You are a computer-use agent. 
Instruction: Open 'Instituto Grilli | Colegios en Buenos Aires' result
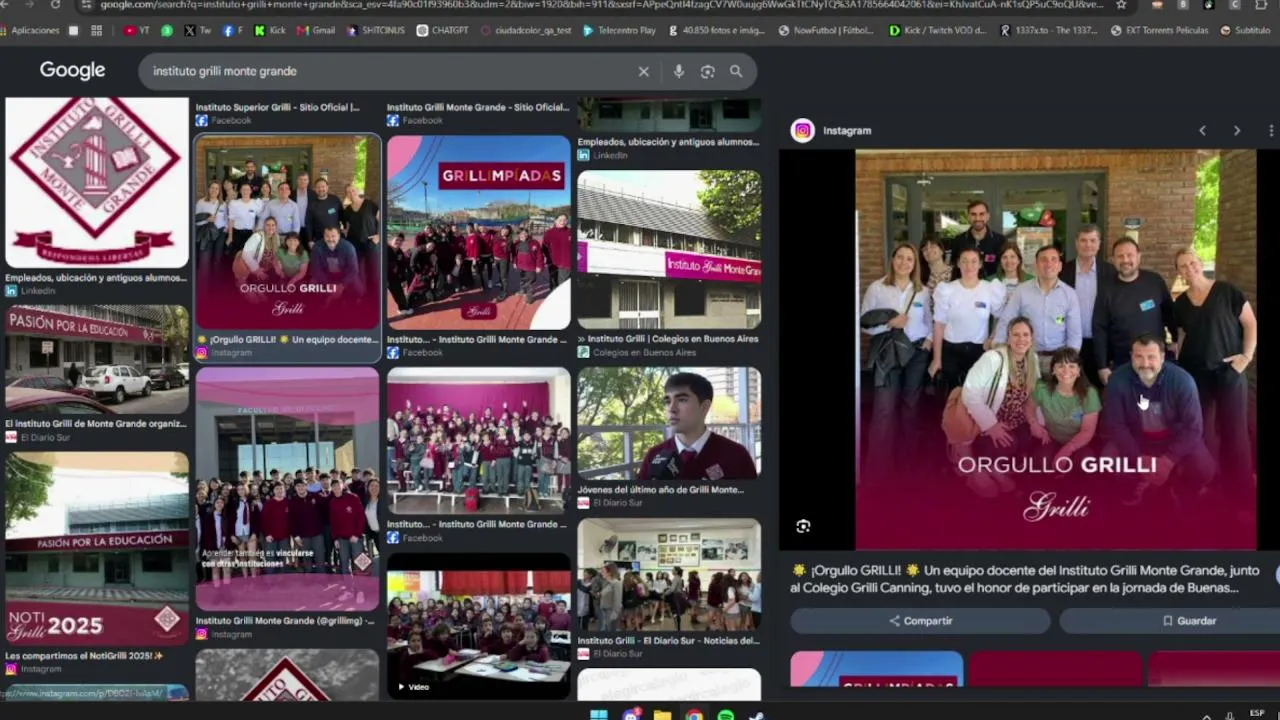pos(668,338)
